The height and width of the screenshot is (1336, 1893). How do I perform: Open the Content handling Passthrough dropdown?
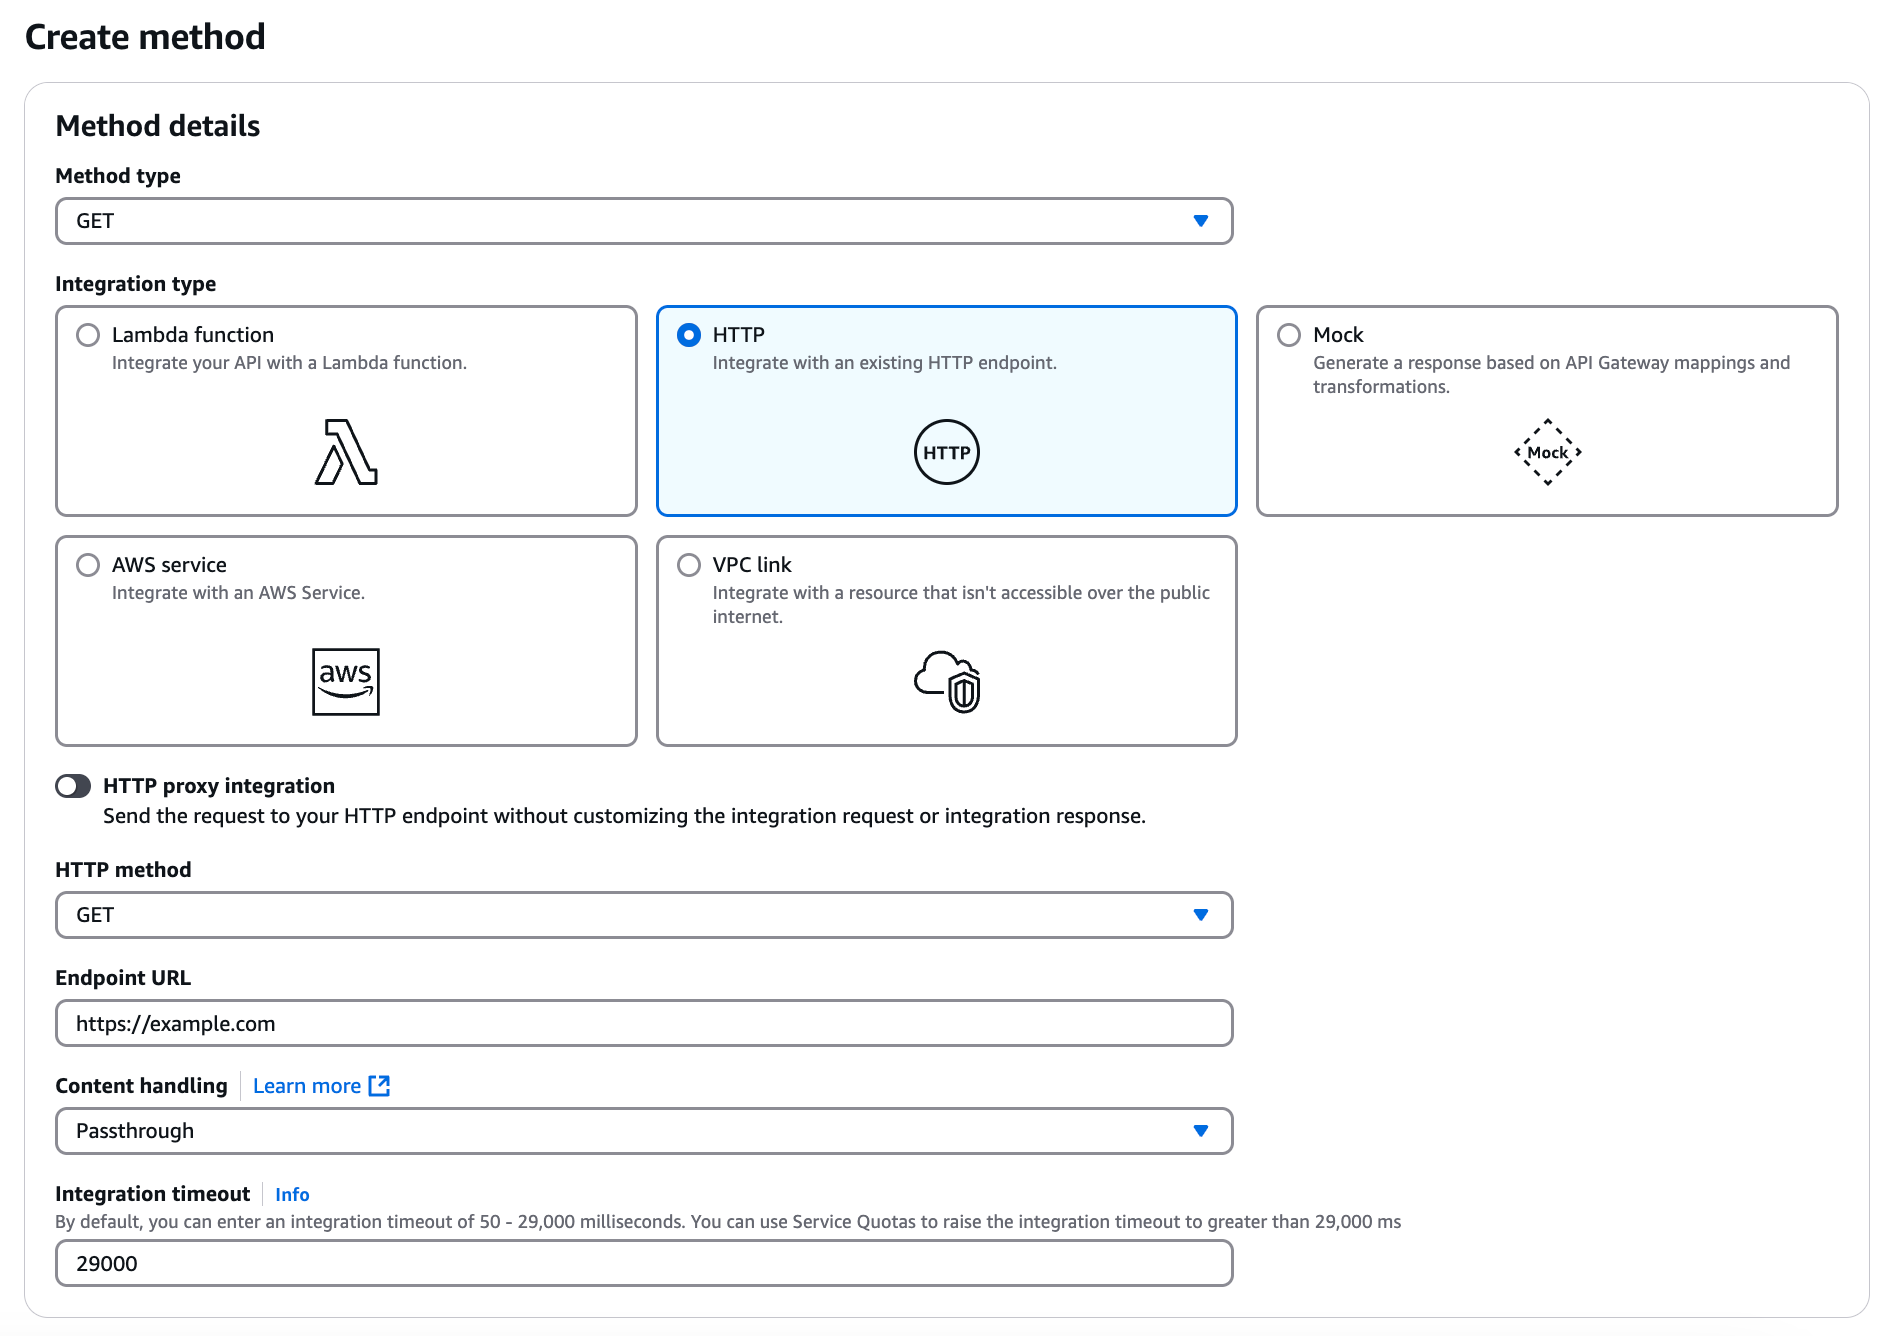coord(644,1131)
